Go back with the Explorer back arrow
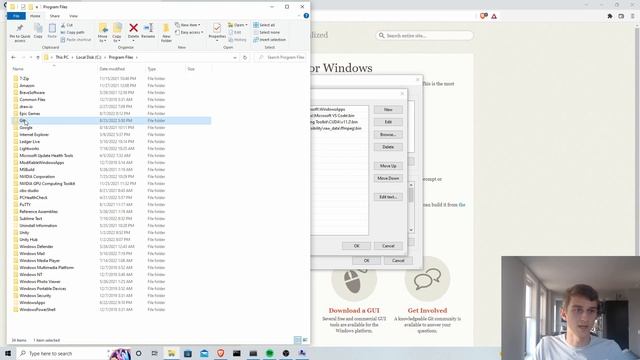The image size is (640, 360). coord(13,58)
